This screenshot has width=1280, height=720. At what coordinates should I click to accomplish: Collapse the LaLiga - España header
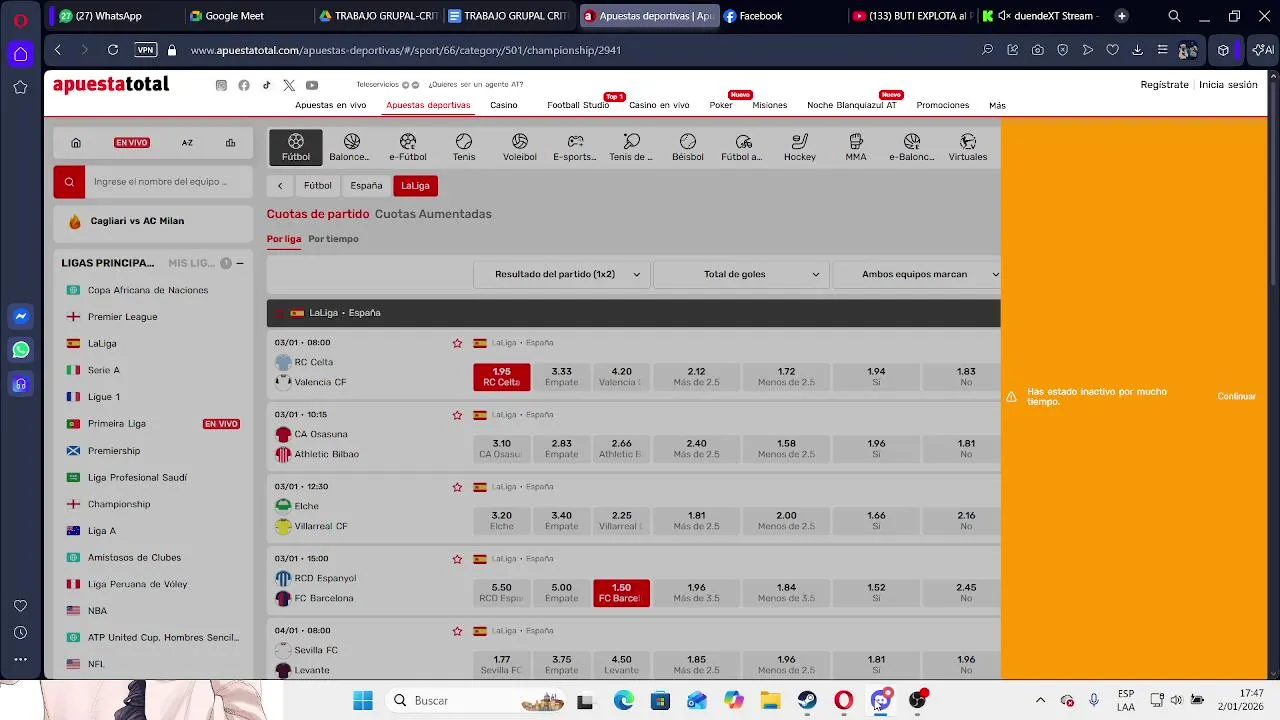click(x=633, y=313)
